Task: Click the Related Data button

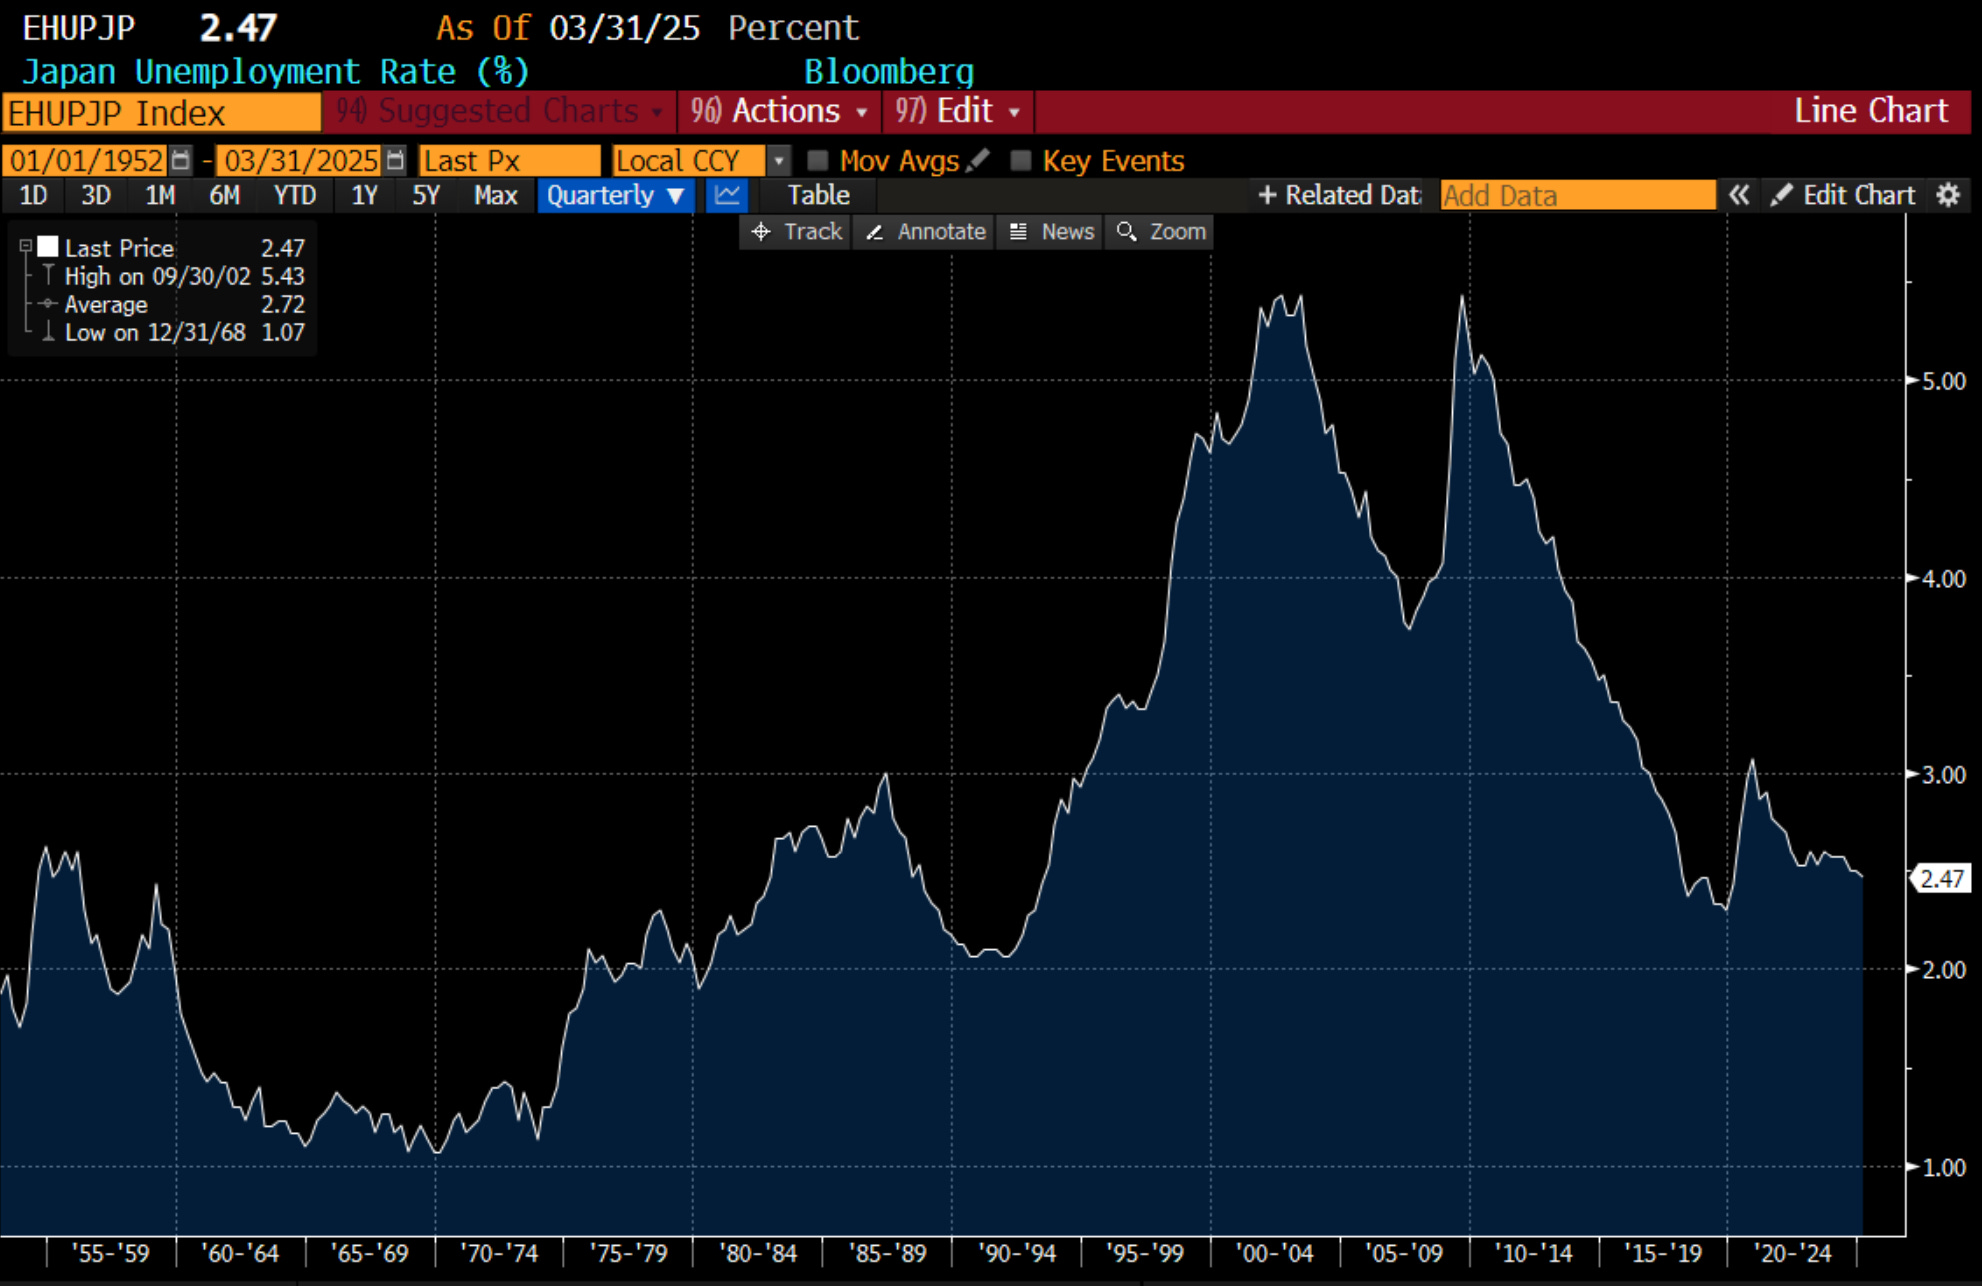Action: pyautogui.click(x=1338, y=195)
